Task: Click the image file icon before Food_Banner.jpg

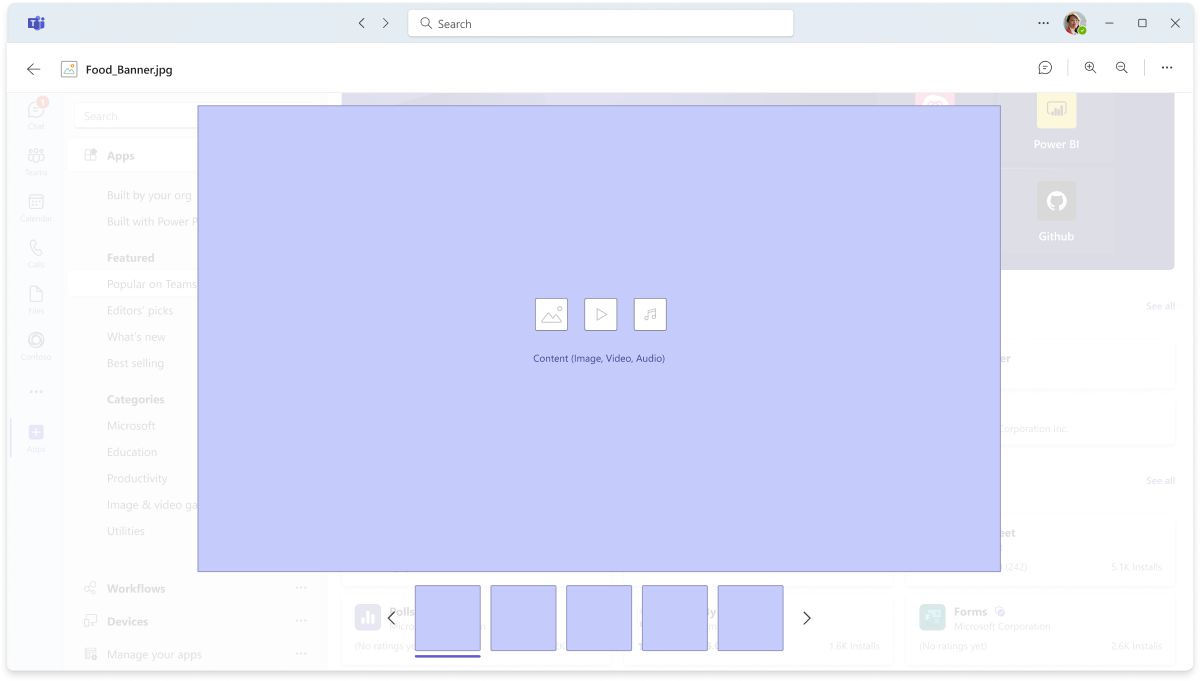Action: click(69, 69)
